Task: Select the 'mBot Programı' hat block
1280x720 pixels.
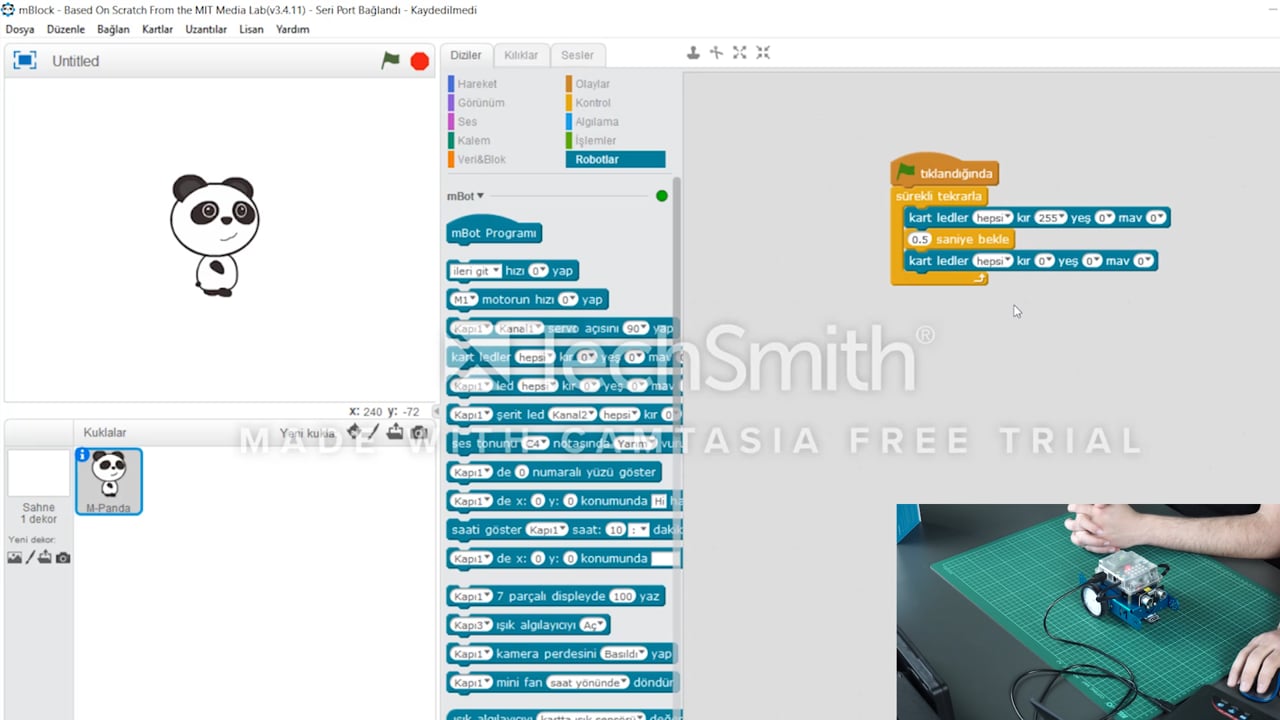Action: [494, 233]
